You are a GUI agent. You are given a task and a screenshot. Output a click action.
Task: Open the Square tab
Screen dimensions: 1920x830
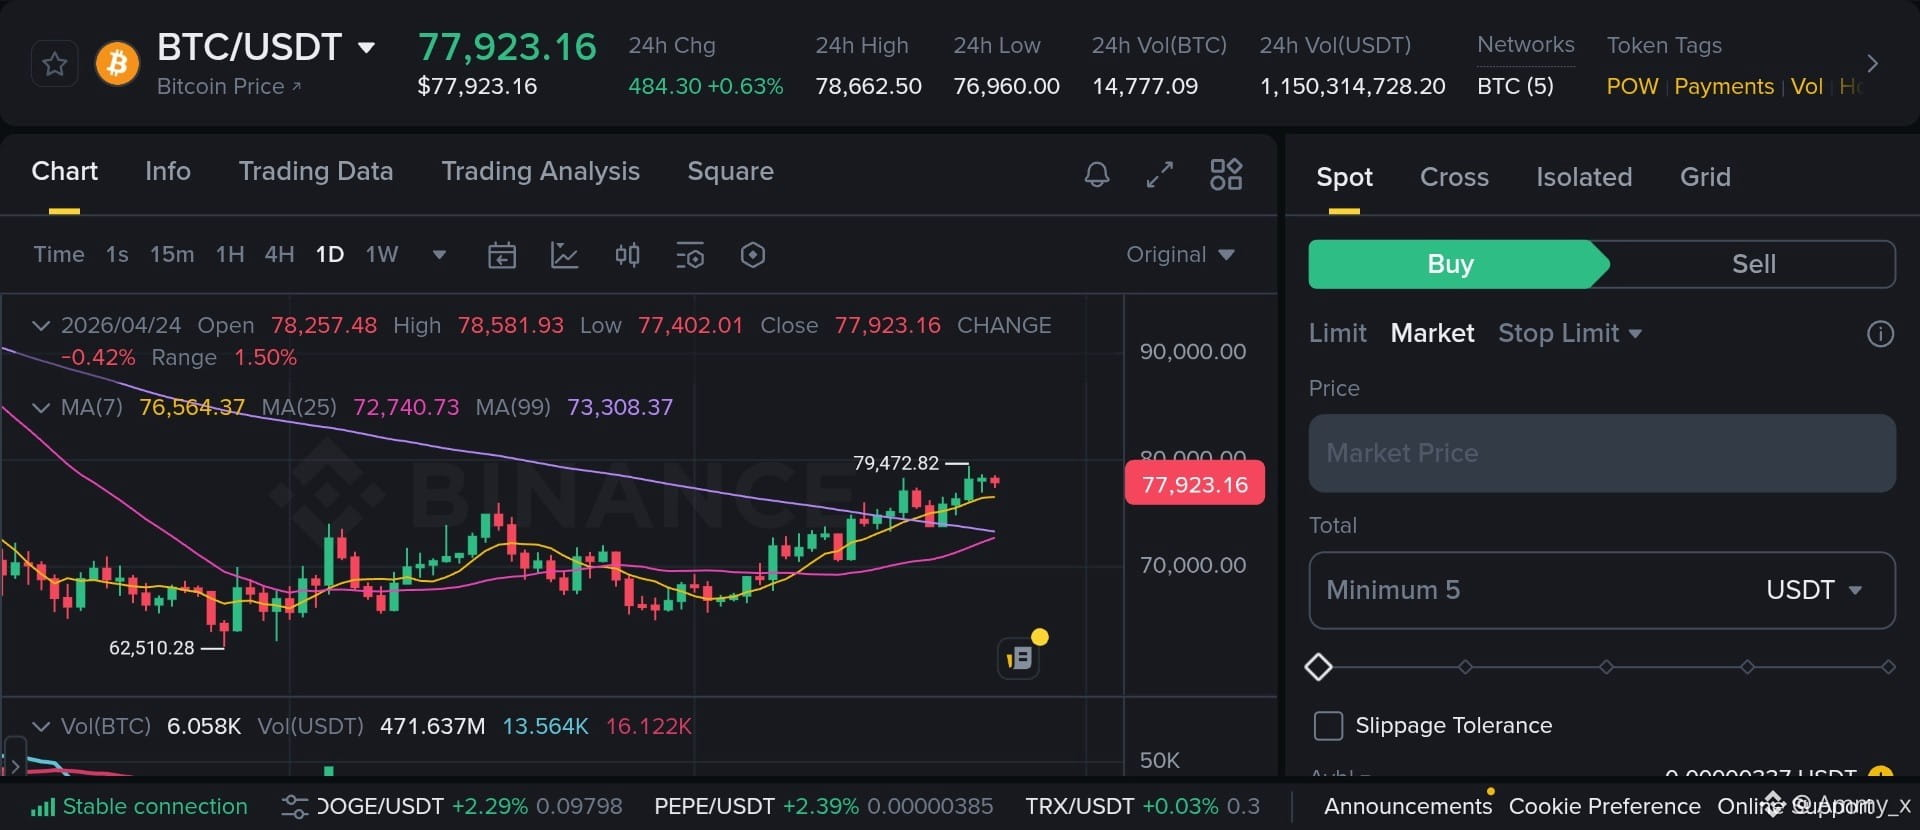pyautogui.click(x=731, y=172)
